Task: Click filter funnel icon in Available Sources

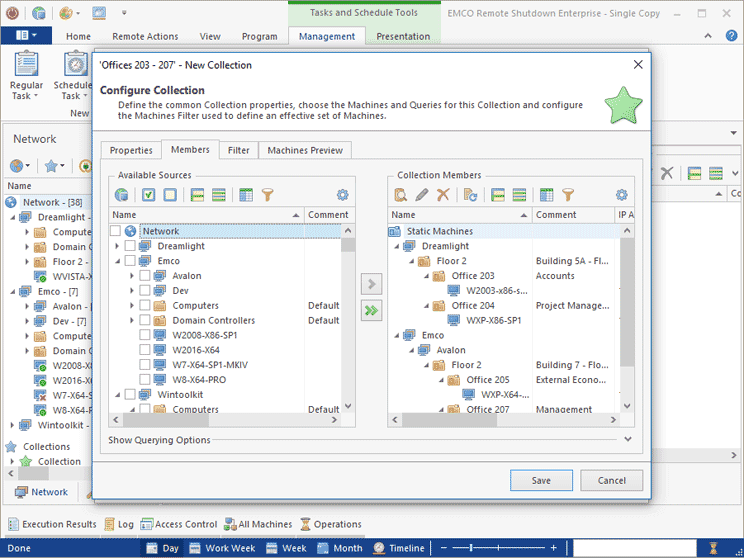Action: pos(268,195)
